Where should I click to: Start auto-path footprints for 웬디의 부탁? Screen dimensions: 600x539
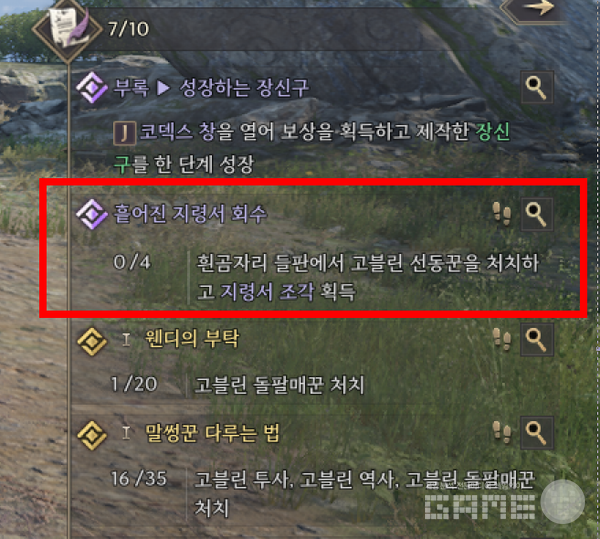(x=502, y=339)
